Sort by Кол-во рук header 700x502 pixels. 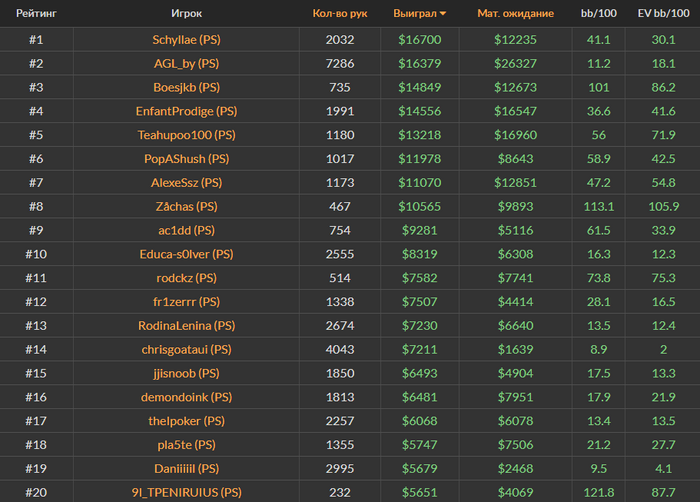(340, 14)
